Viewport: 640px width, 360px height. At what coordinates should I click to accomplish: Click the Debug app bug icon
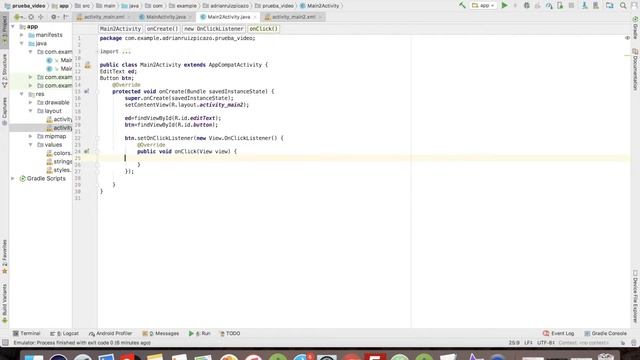click(x=527, y=6)
